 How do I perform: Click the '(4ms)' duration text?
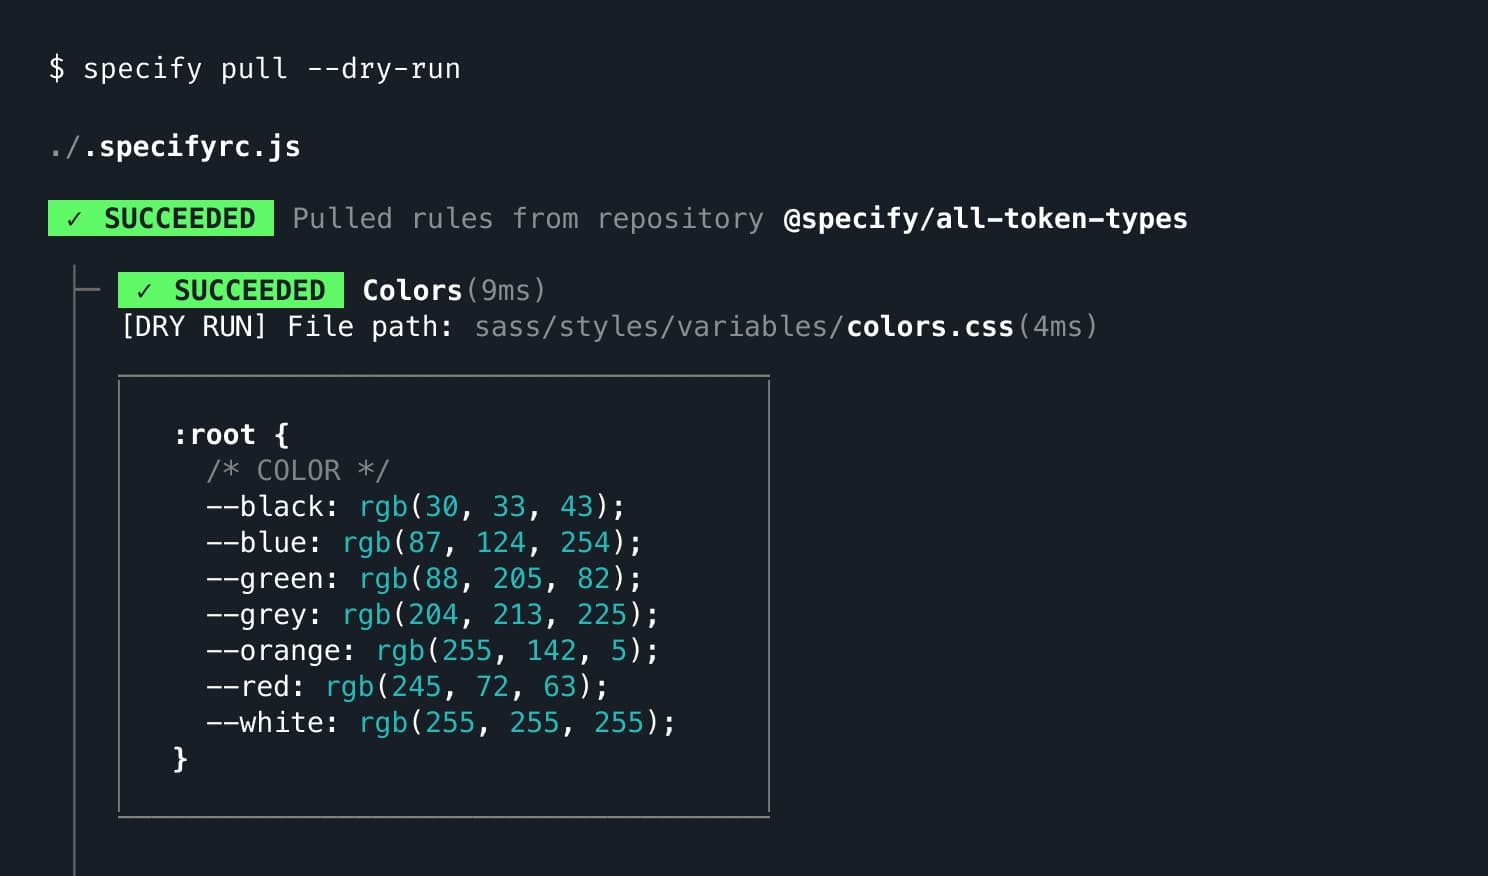click(x=1057, y=326)
